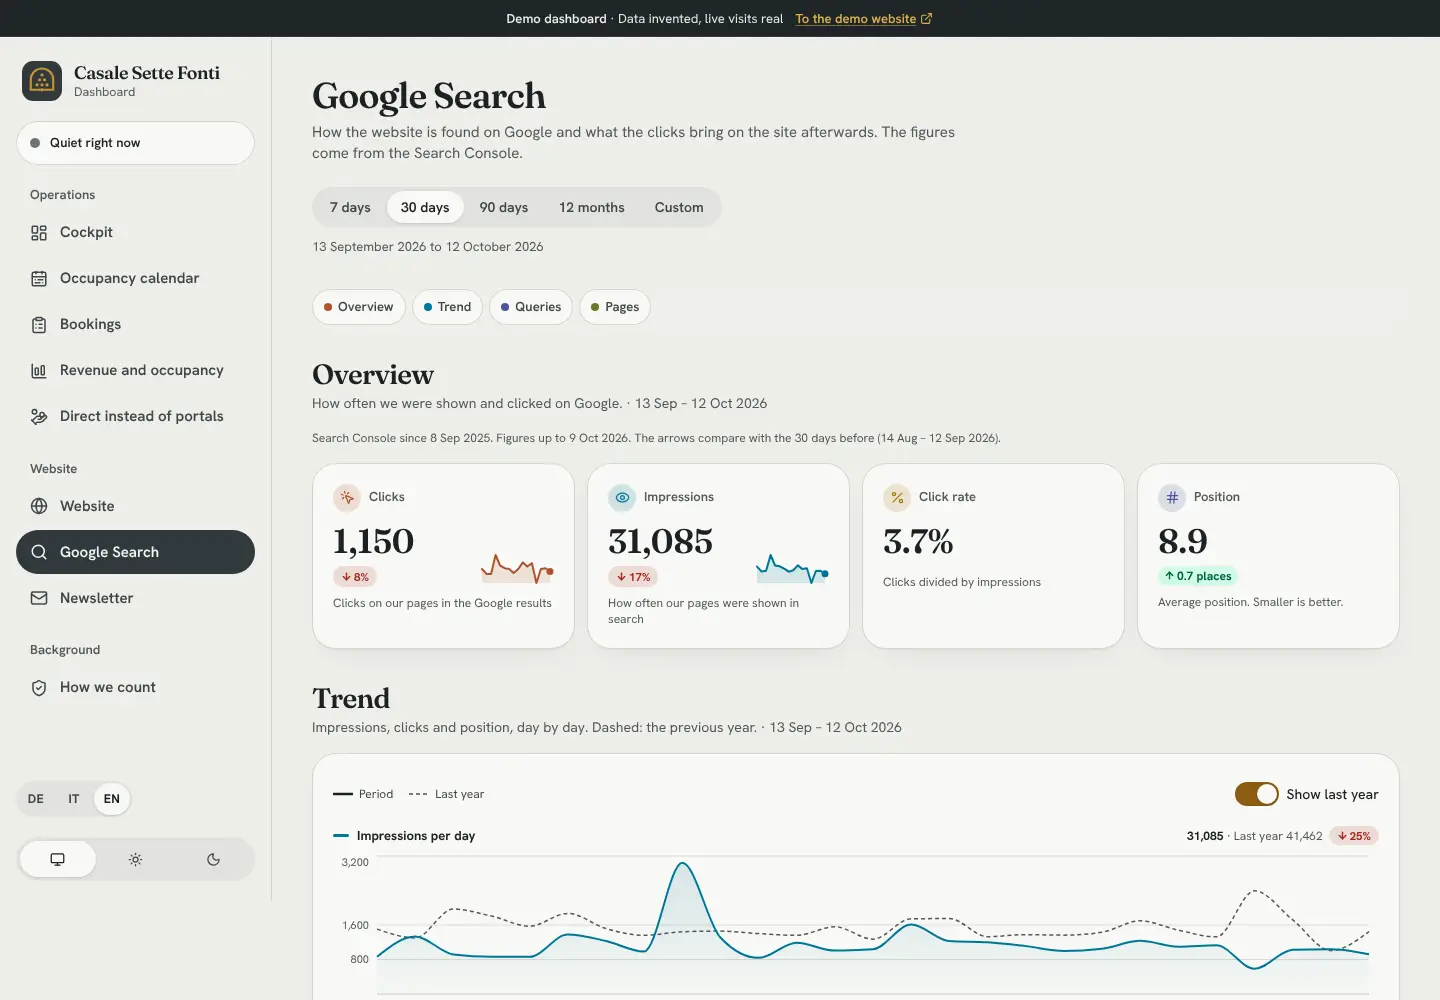This screenshot has height=1000, width=1440.
Task: Click the 25% decrease badge in Trend
Action: [1354, 836]
